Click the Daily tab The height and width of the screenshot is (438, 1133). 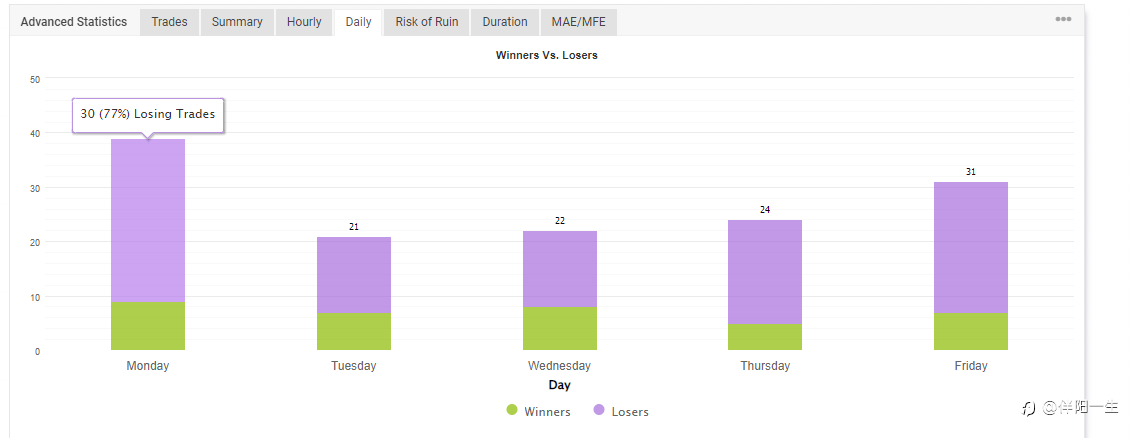pos(358,22)
